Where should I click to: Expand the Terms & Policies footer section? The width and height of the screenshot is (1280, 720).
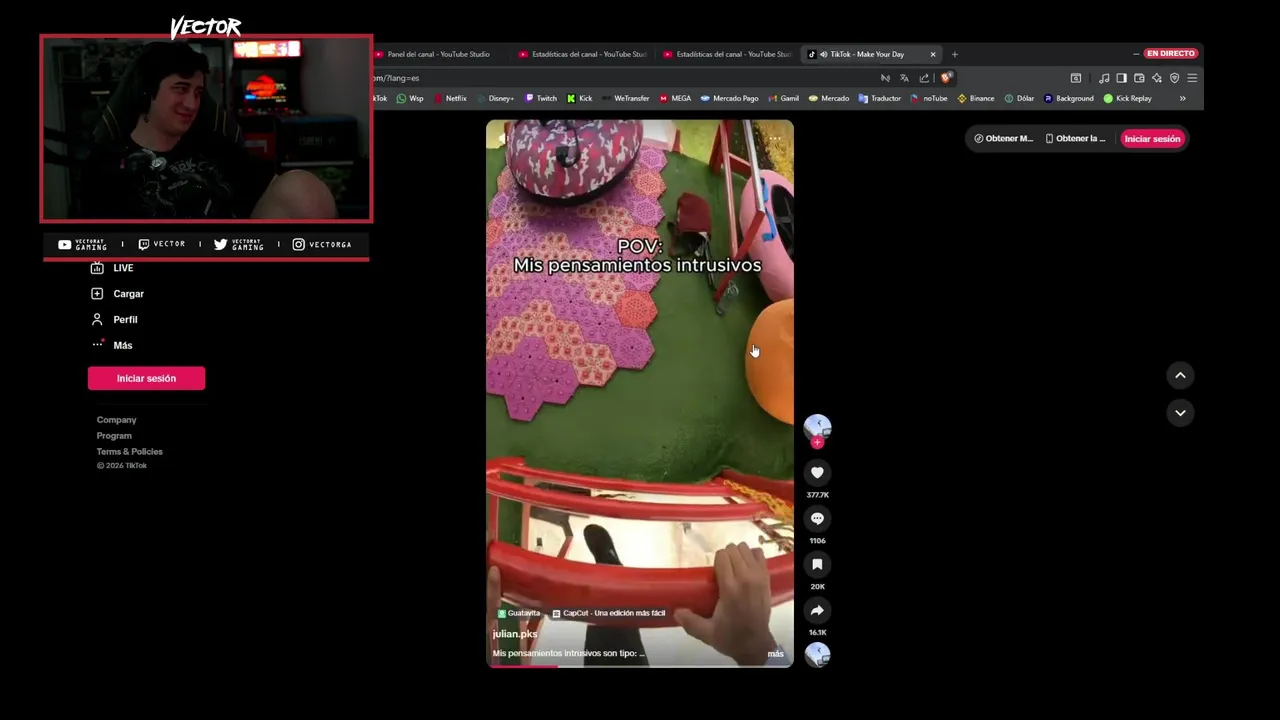130,452
